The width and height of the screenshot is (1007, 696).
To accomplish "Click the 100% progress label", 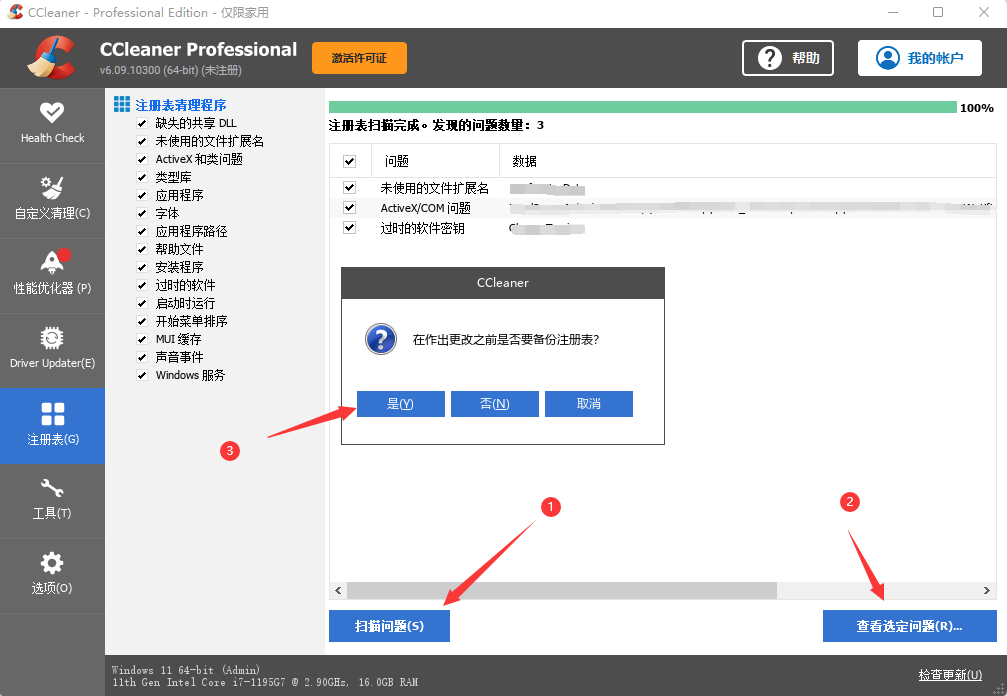I will (977, 108).
